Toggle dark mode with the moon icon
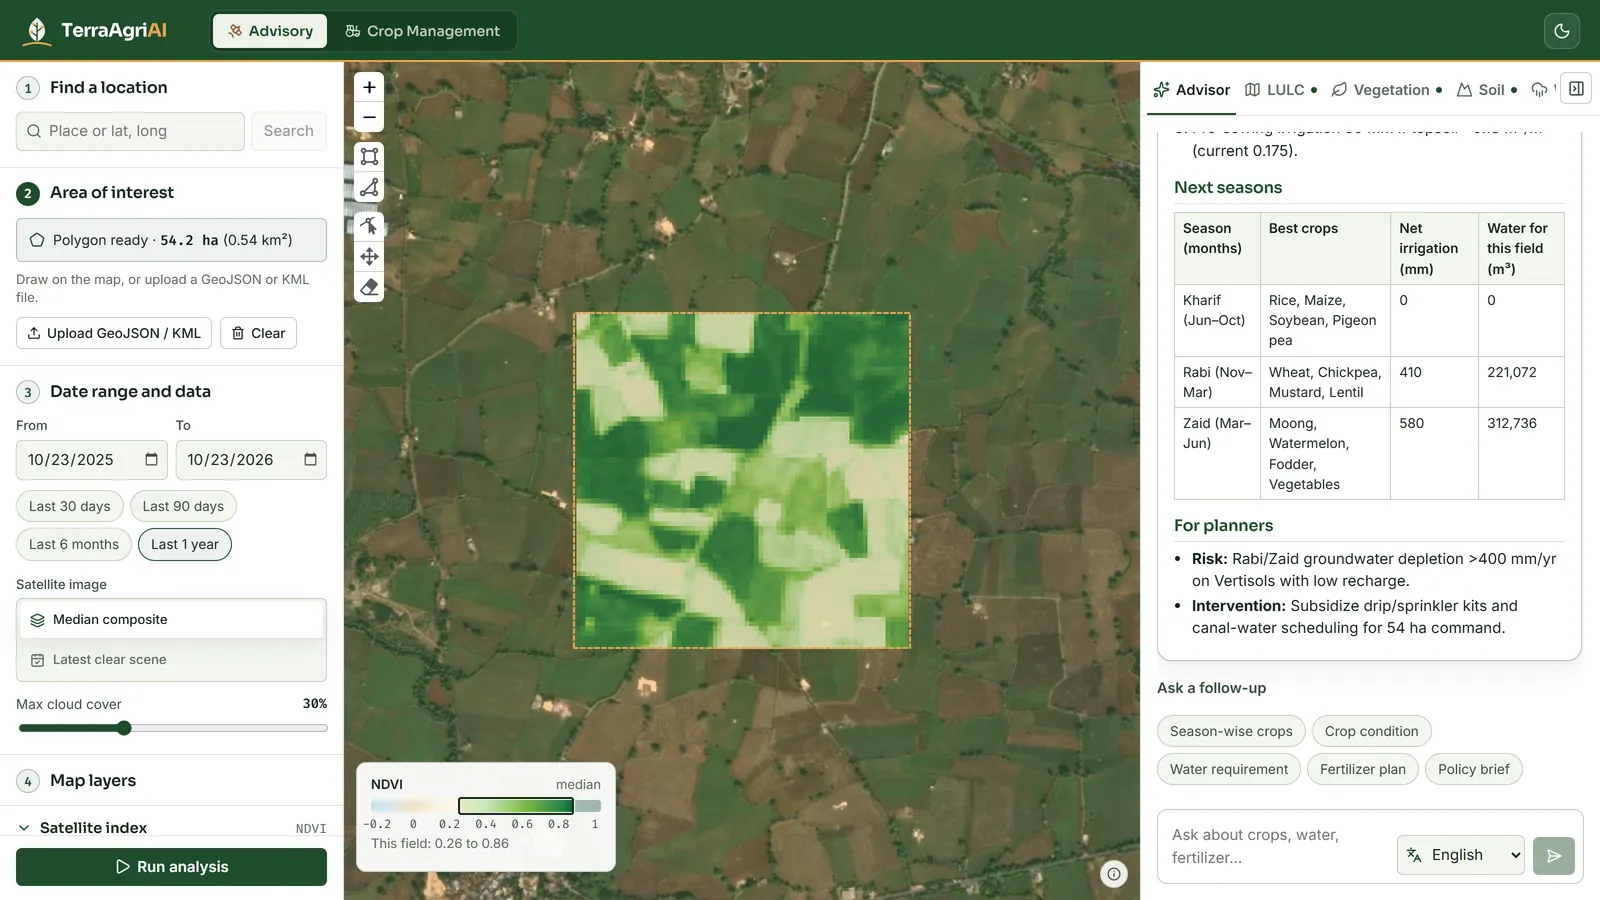The width and height of the screenshot is (1600, 900). (1562, 31)
